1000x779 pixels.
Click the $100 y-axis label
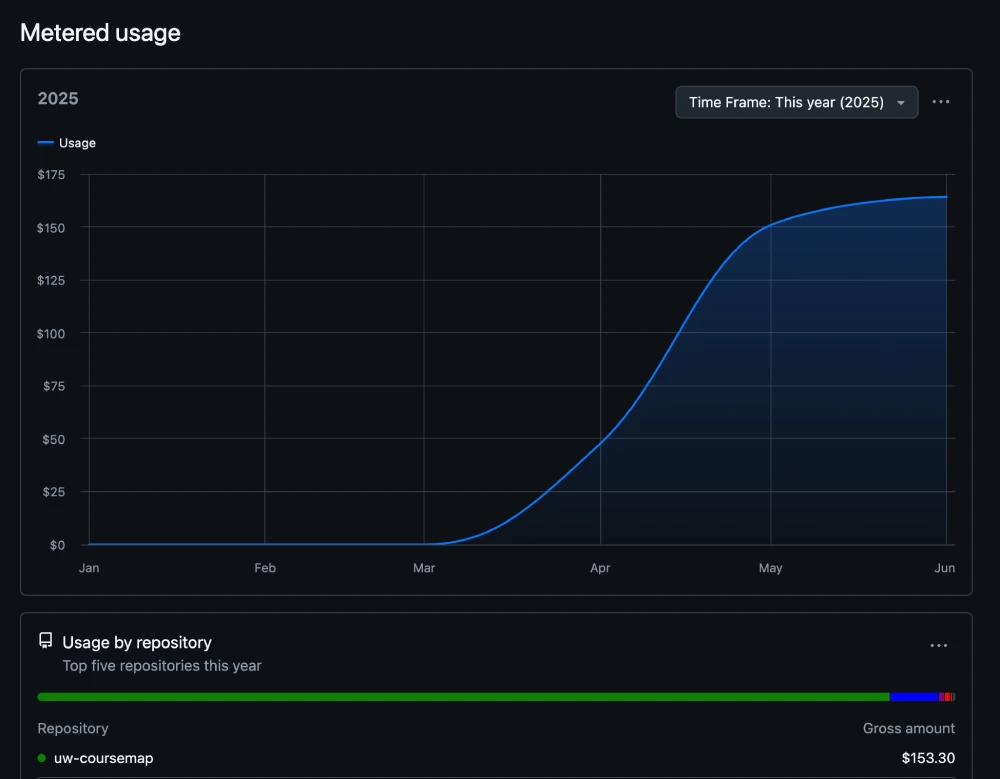click(51, 334)
